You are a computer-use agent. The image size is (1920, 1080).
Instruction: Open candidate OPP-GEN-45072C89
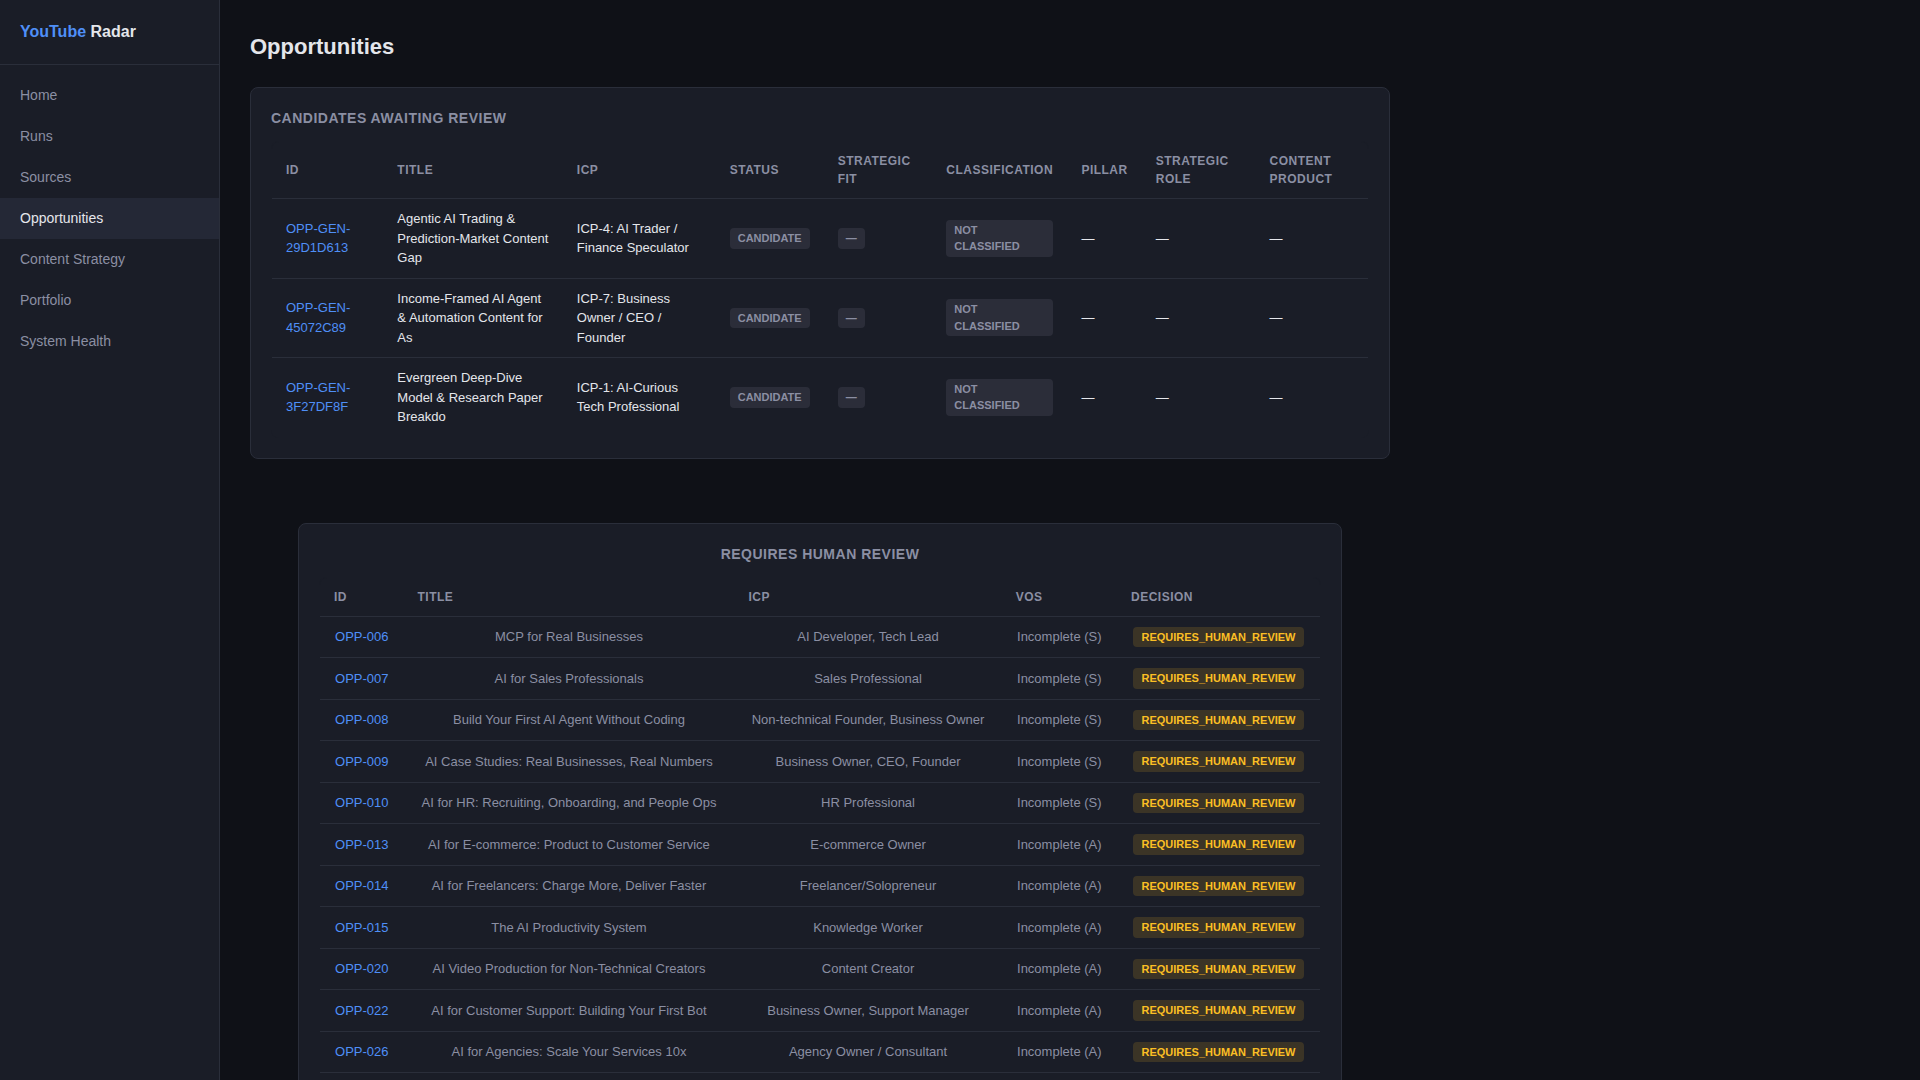(318, 318)
